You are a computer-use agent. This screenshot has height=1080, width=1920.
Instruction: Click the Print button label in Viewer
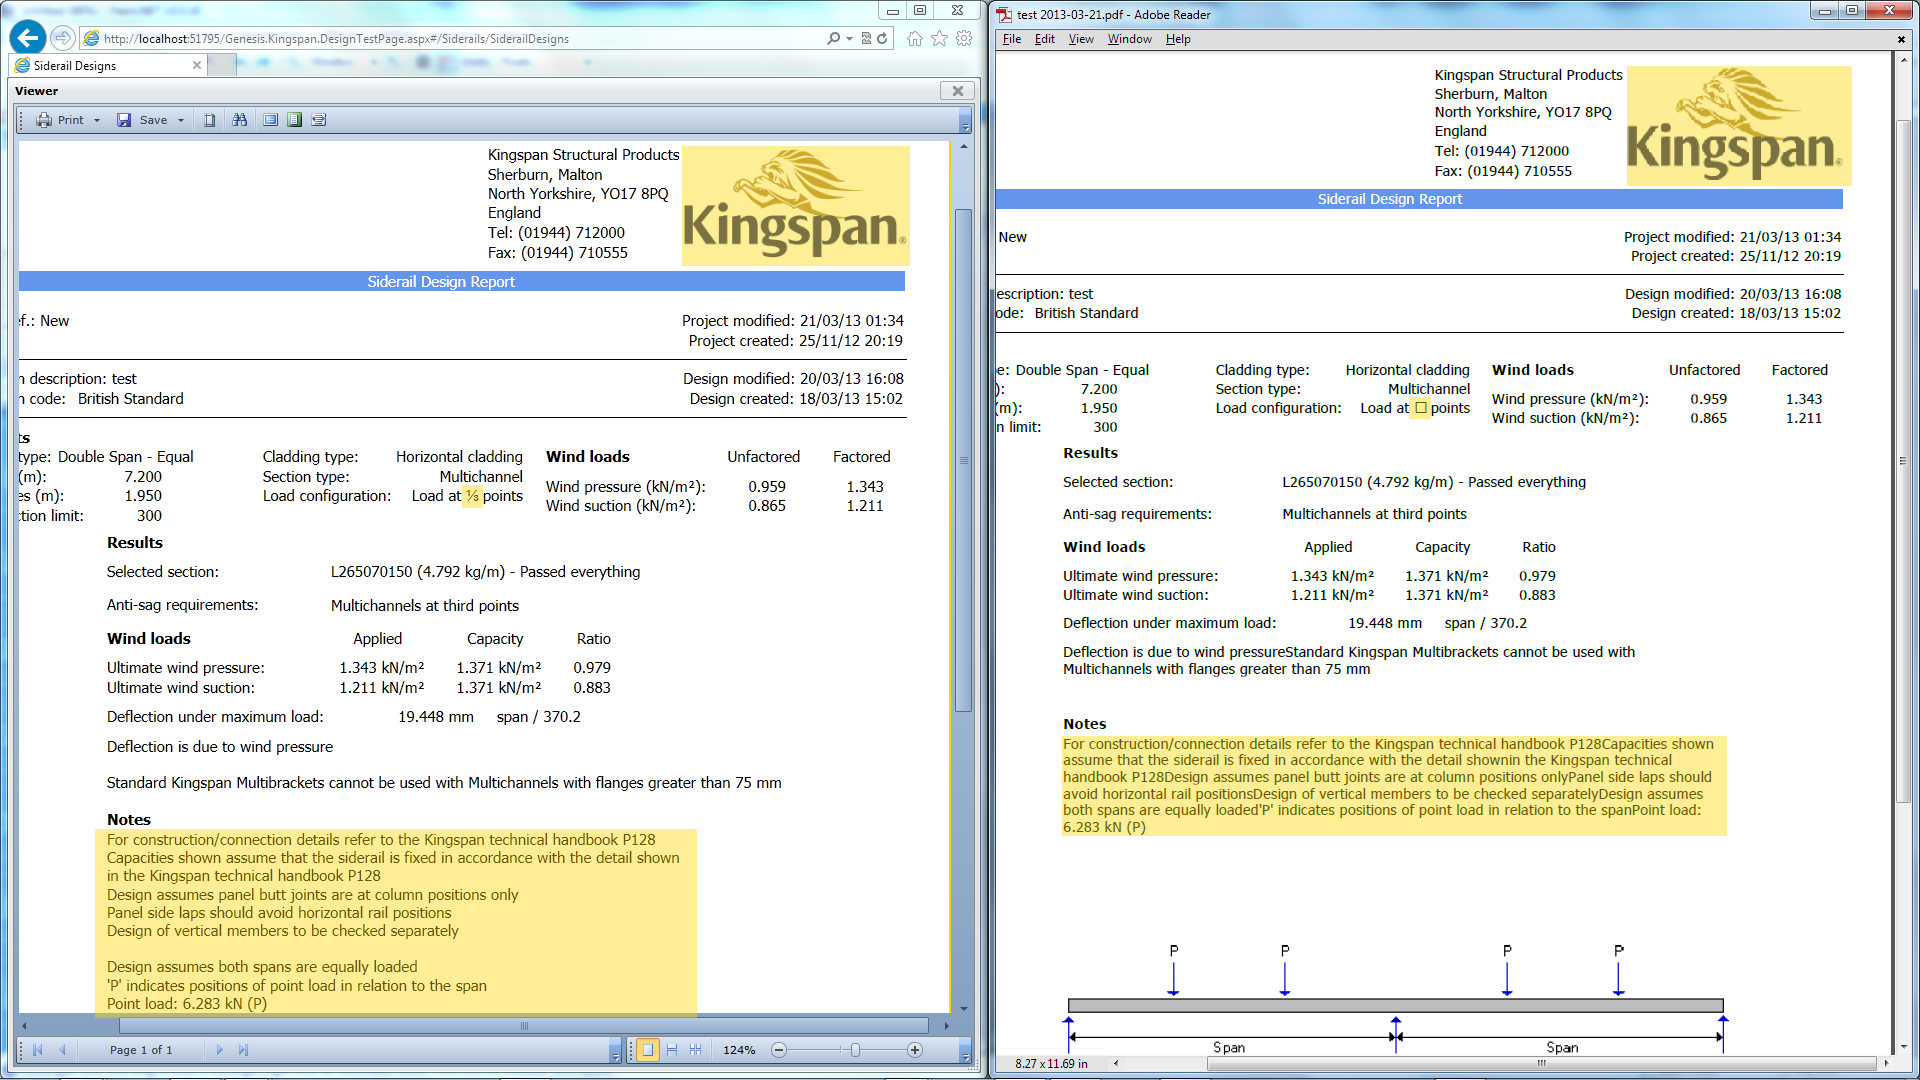pyautogui.click(x=71, y=120)
